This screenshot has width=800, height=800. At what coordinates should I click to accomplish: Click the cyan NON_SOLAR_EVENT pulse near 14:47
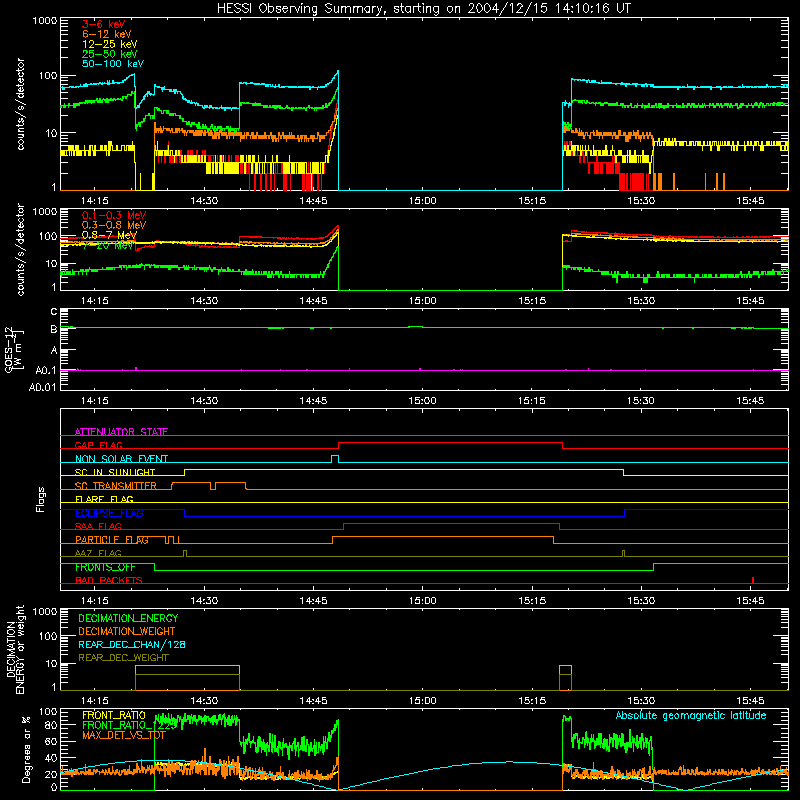[x=335, y=459]
